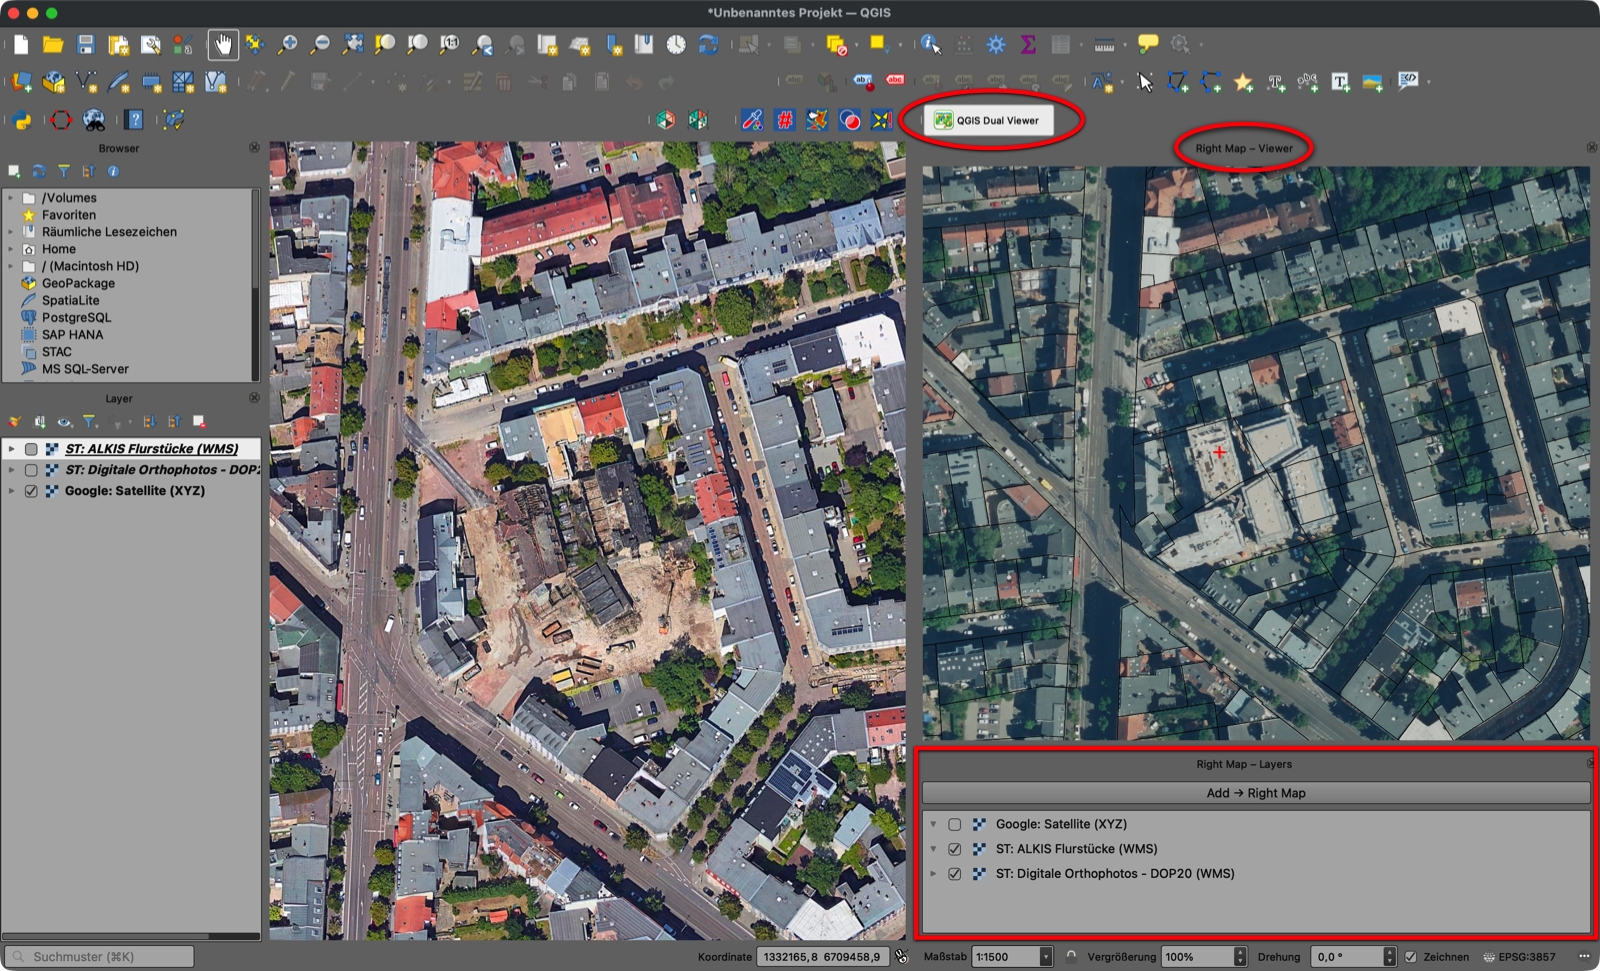The width and height of the screenshot is (1600, 971).
Task: Enable ST: ALKIS Flurstücke layer in left Layer panel
Action: (x=31, y=449)
